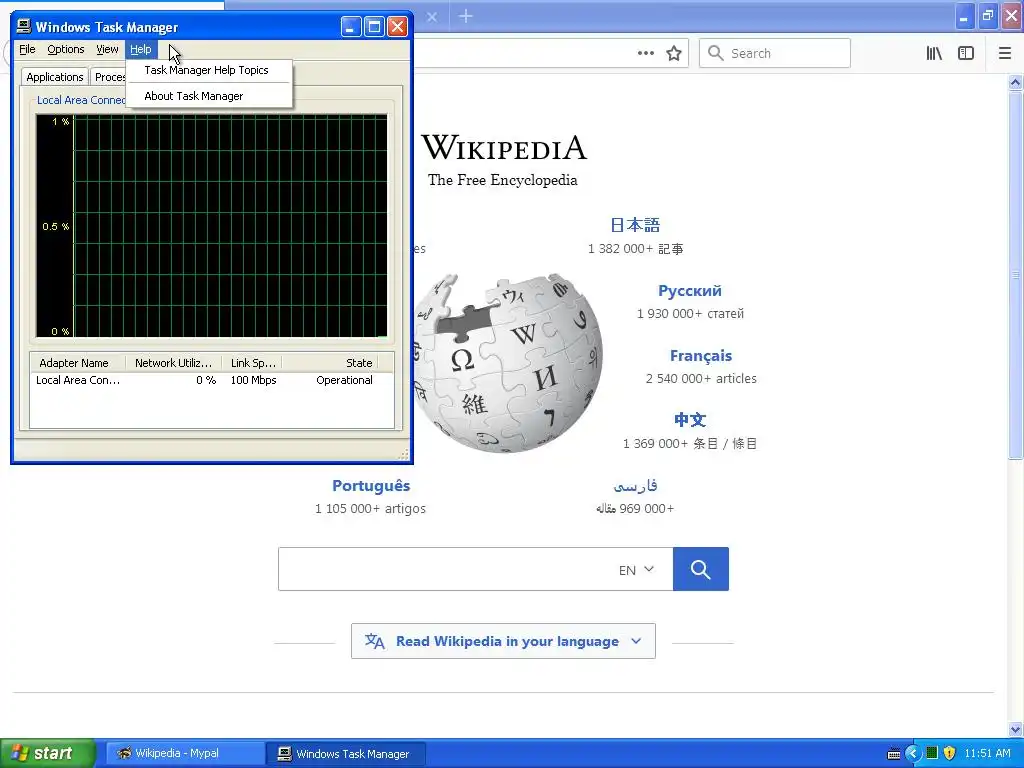Click the browser scrollbar down arrow
This screenshot has height=768, width=1024.
pos(1015,729)
